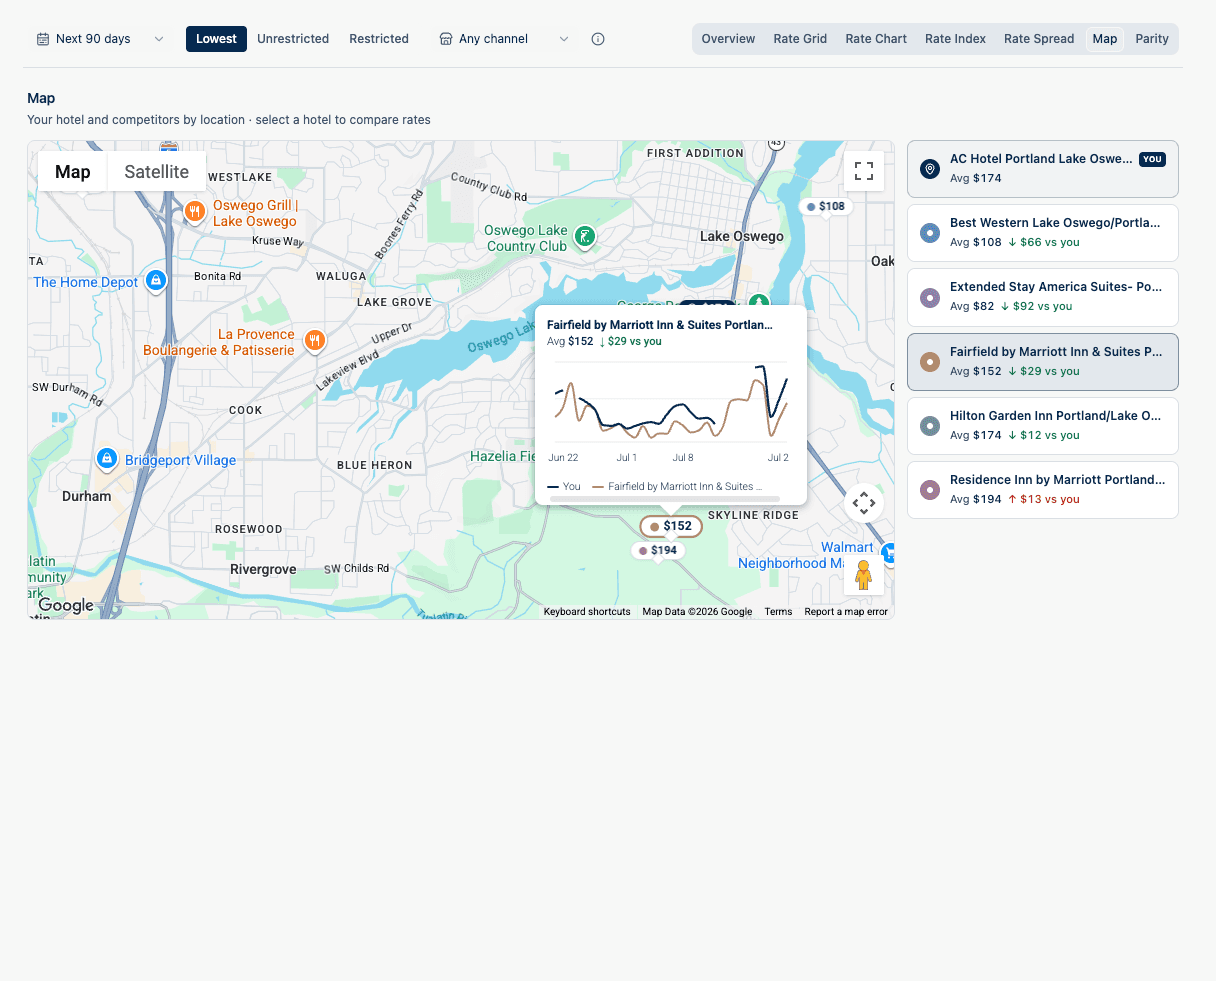1216x981 pixels.
Task: Select the Best Western Lake Oswego hotel card
Action: [1043, 233]
